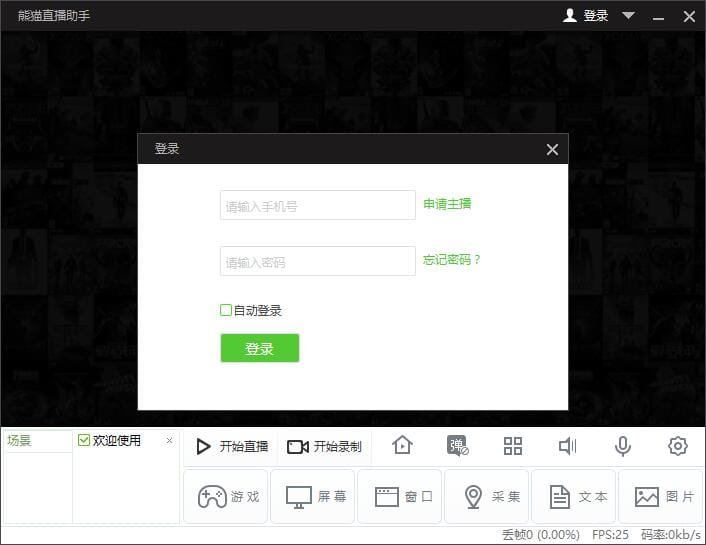Open the settings gear icon
The image size is (706, 545).
678,446
